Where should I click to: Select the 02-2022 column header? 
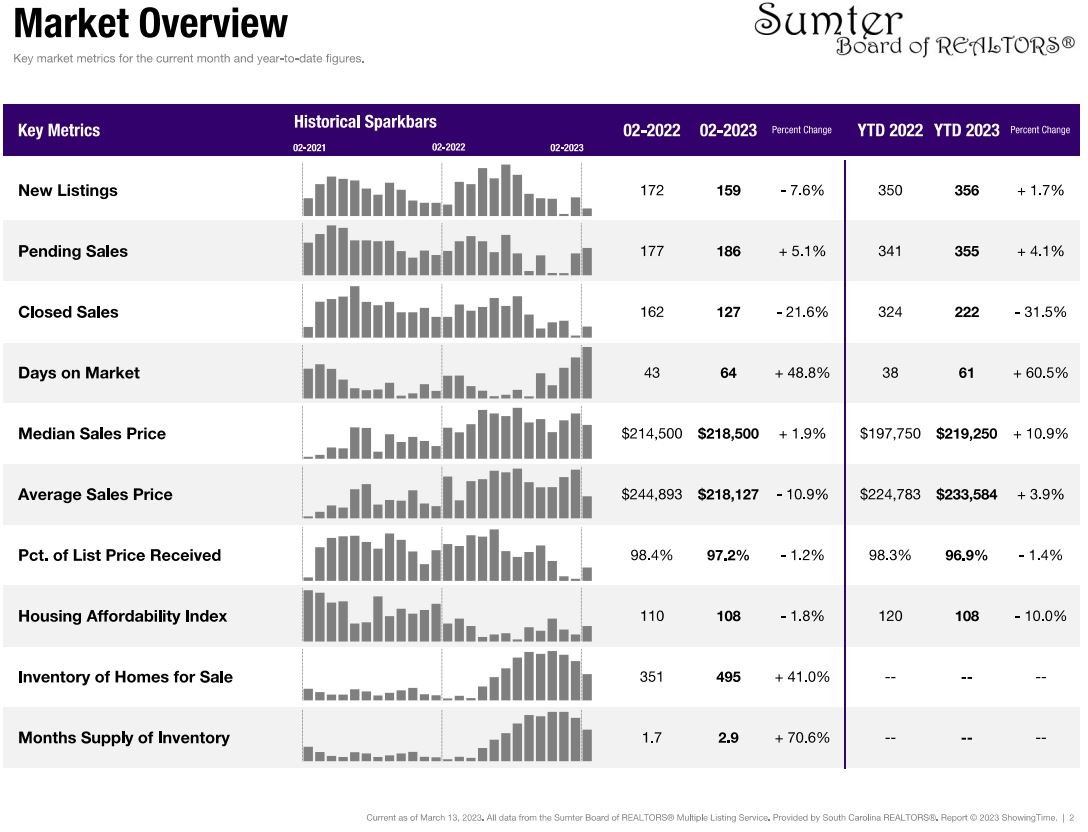coord(651,131)
